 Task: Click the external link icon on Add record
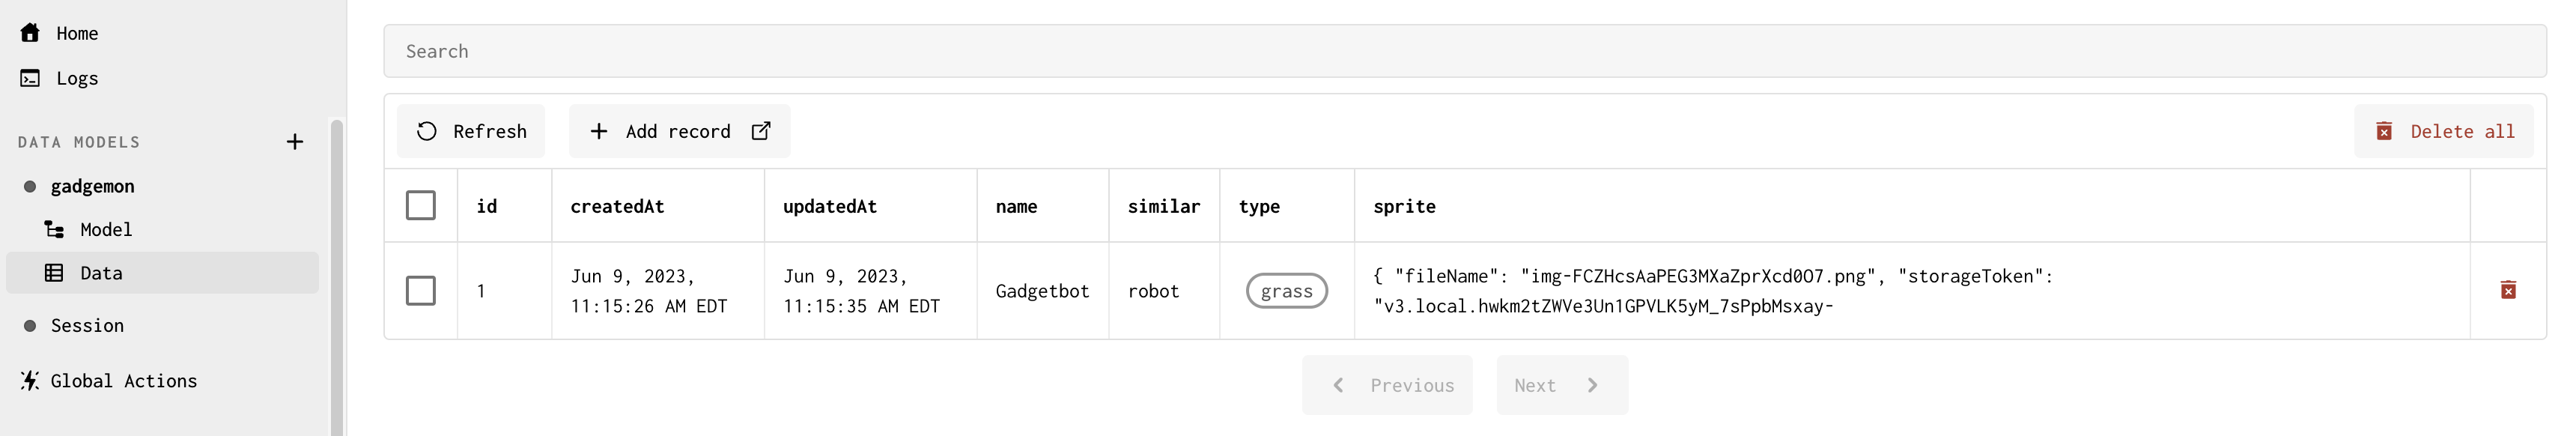(761, 131)
